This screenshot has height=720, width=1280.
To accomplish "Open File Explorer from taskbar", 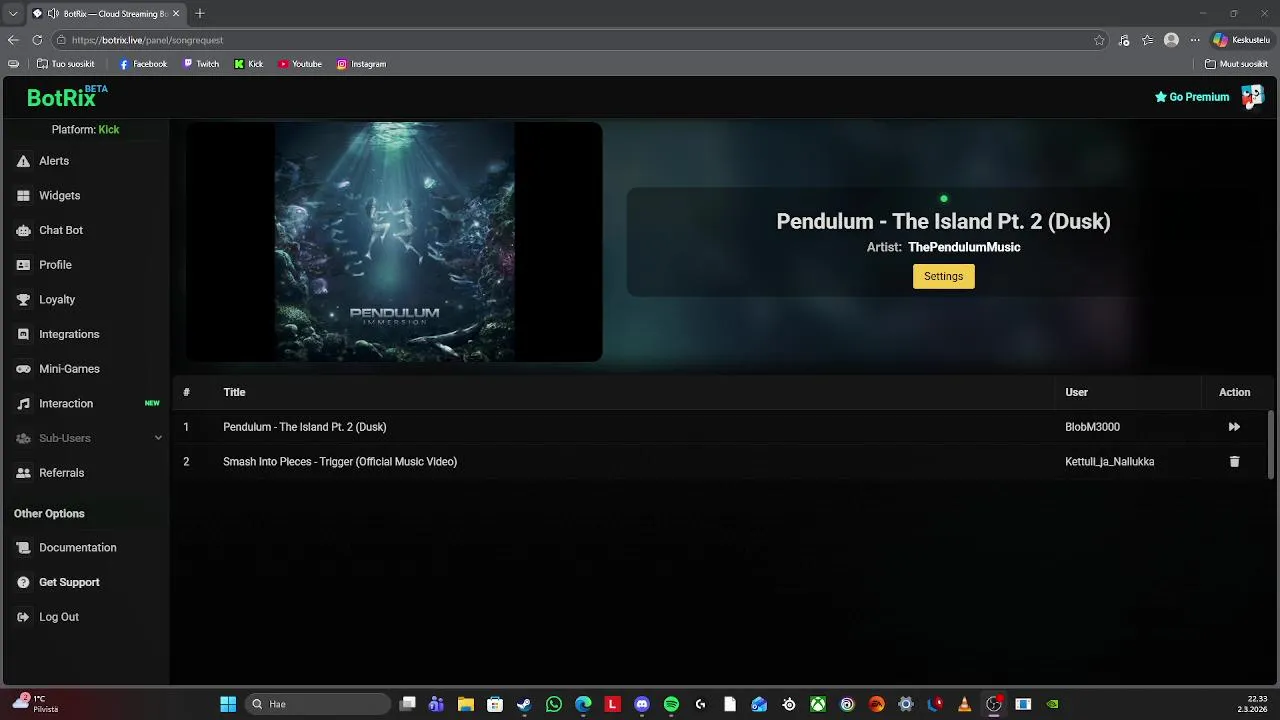I will (466, 704).
